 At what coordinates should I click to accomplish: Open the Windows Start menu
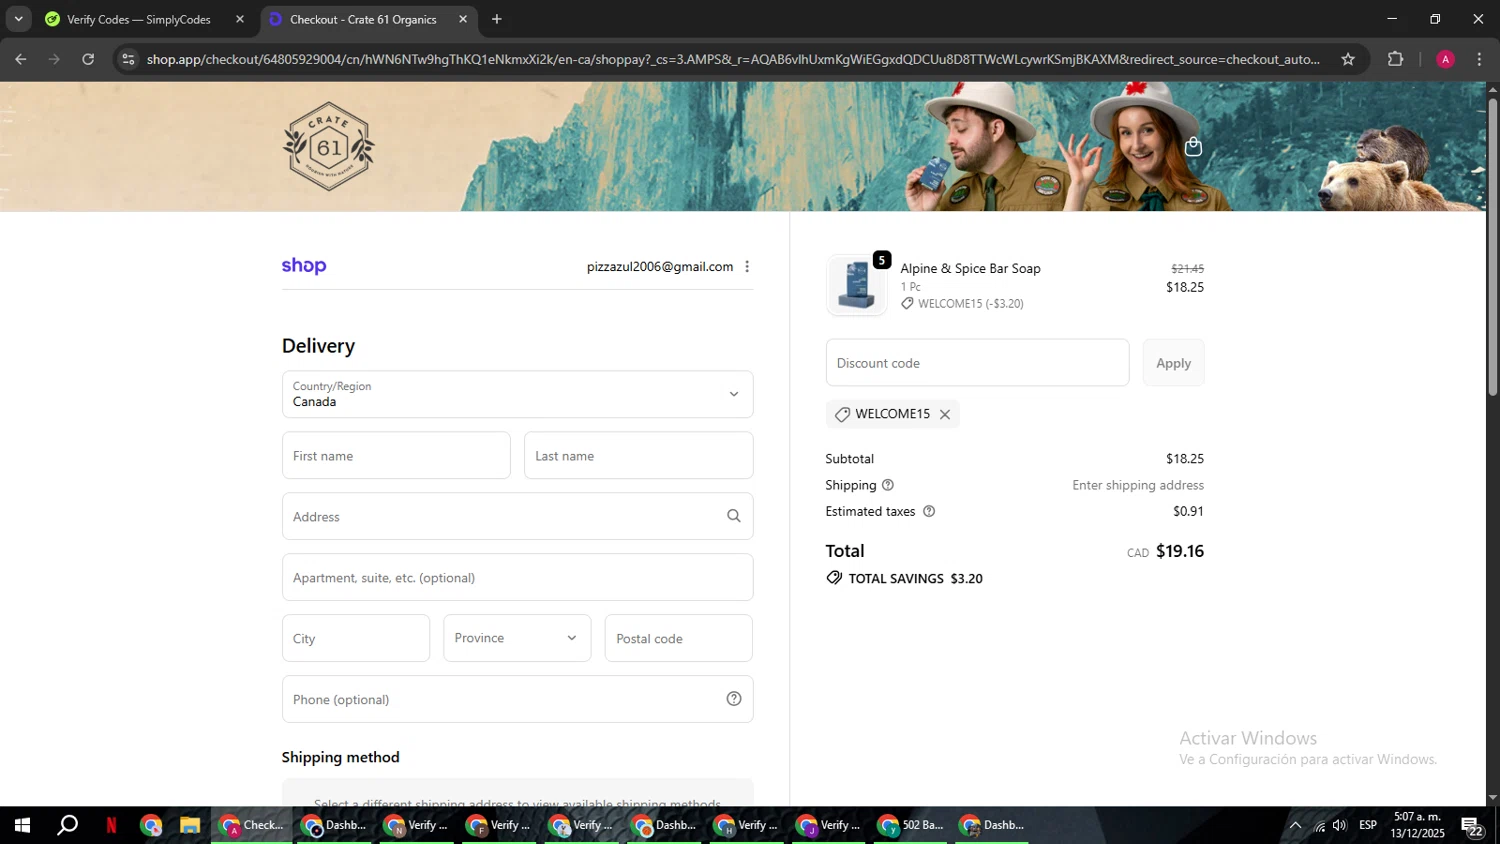(22, 825)
